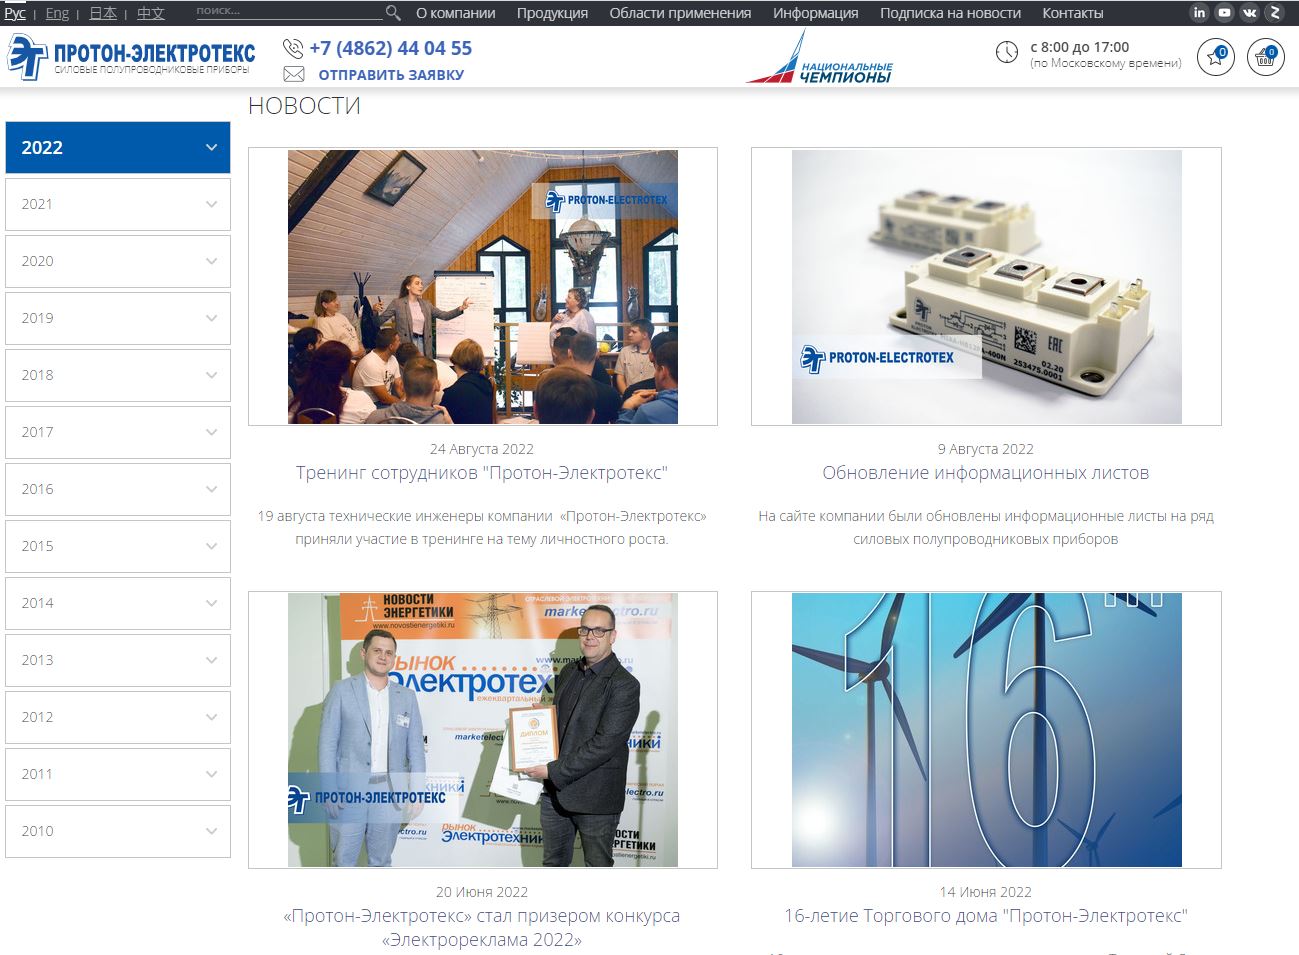Click the ОТПРАВИТЬ ЗАЯВКУ link
Viewport: 1299px width, 955px height.
click(x=391, y=74)
